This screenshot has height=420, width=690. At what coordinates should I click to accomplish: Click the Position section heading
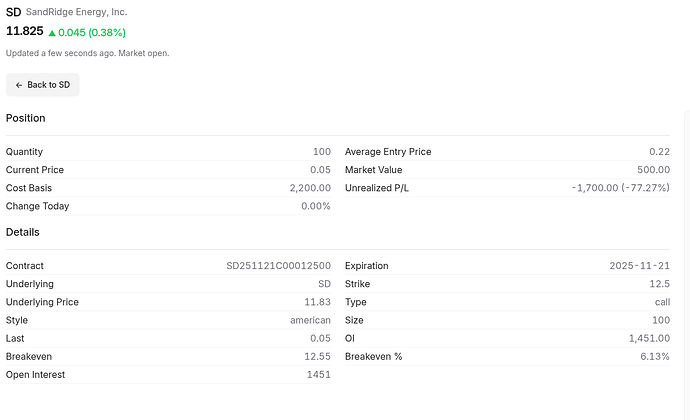[x=26, y=118]
